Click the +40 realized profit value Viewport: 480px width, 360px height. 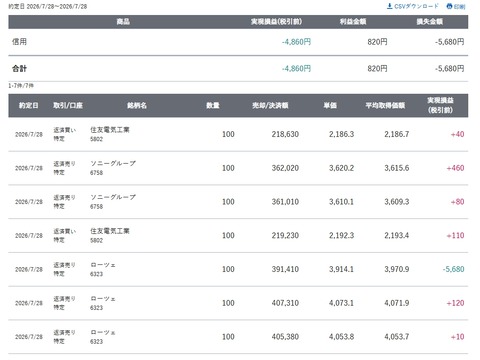[x=457, y=134]
